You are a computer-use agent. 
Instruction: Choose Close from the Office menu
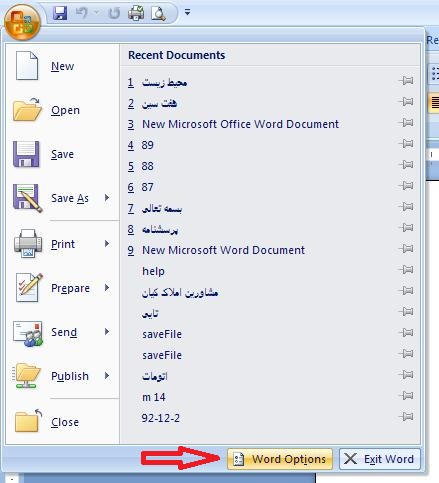coord(63,422)
